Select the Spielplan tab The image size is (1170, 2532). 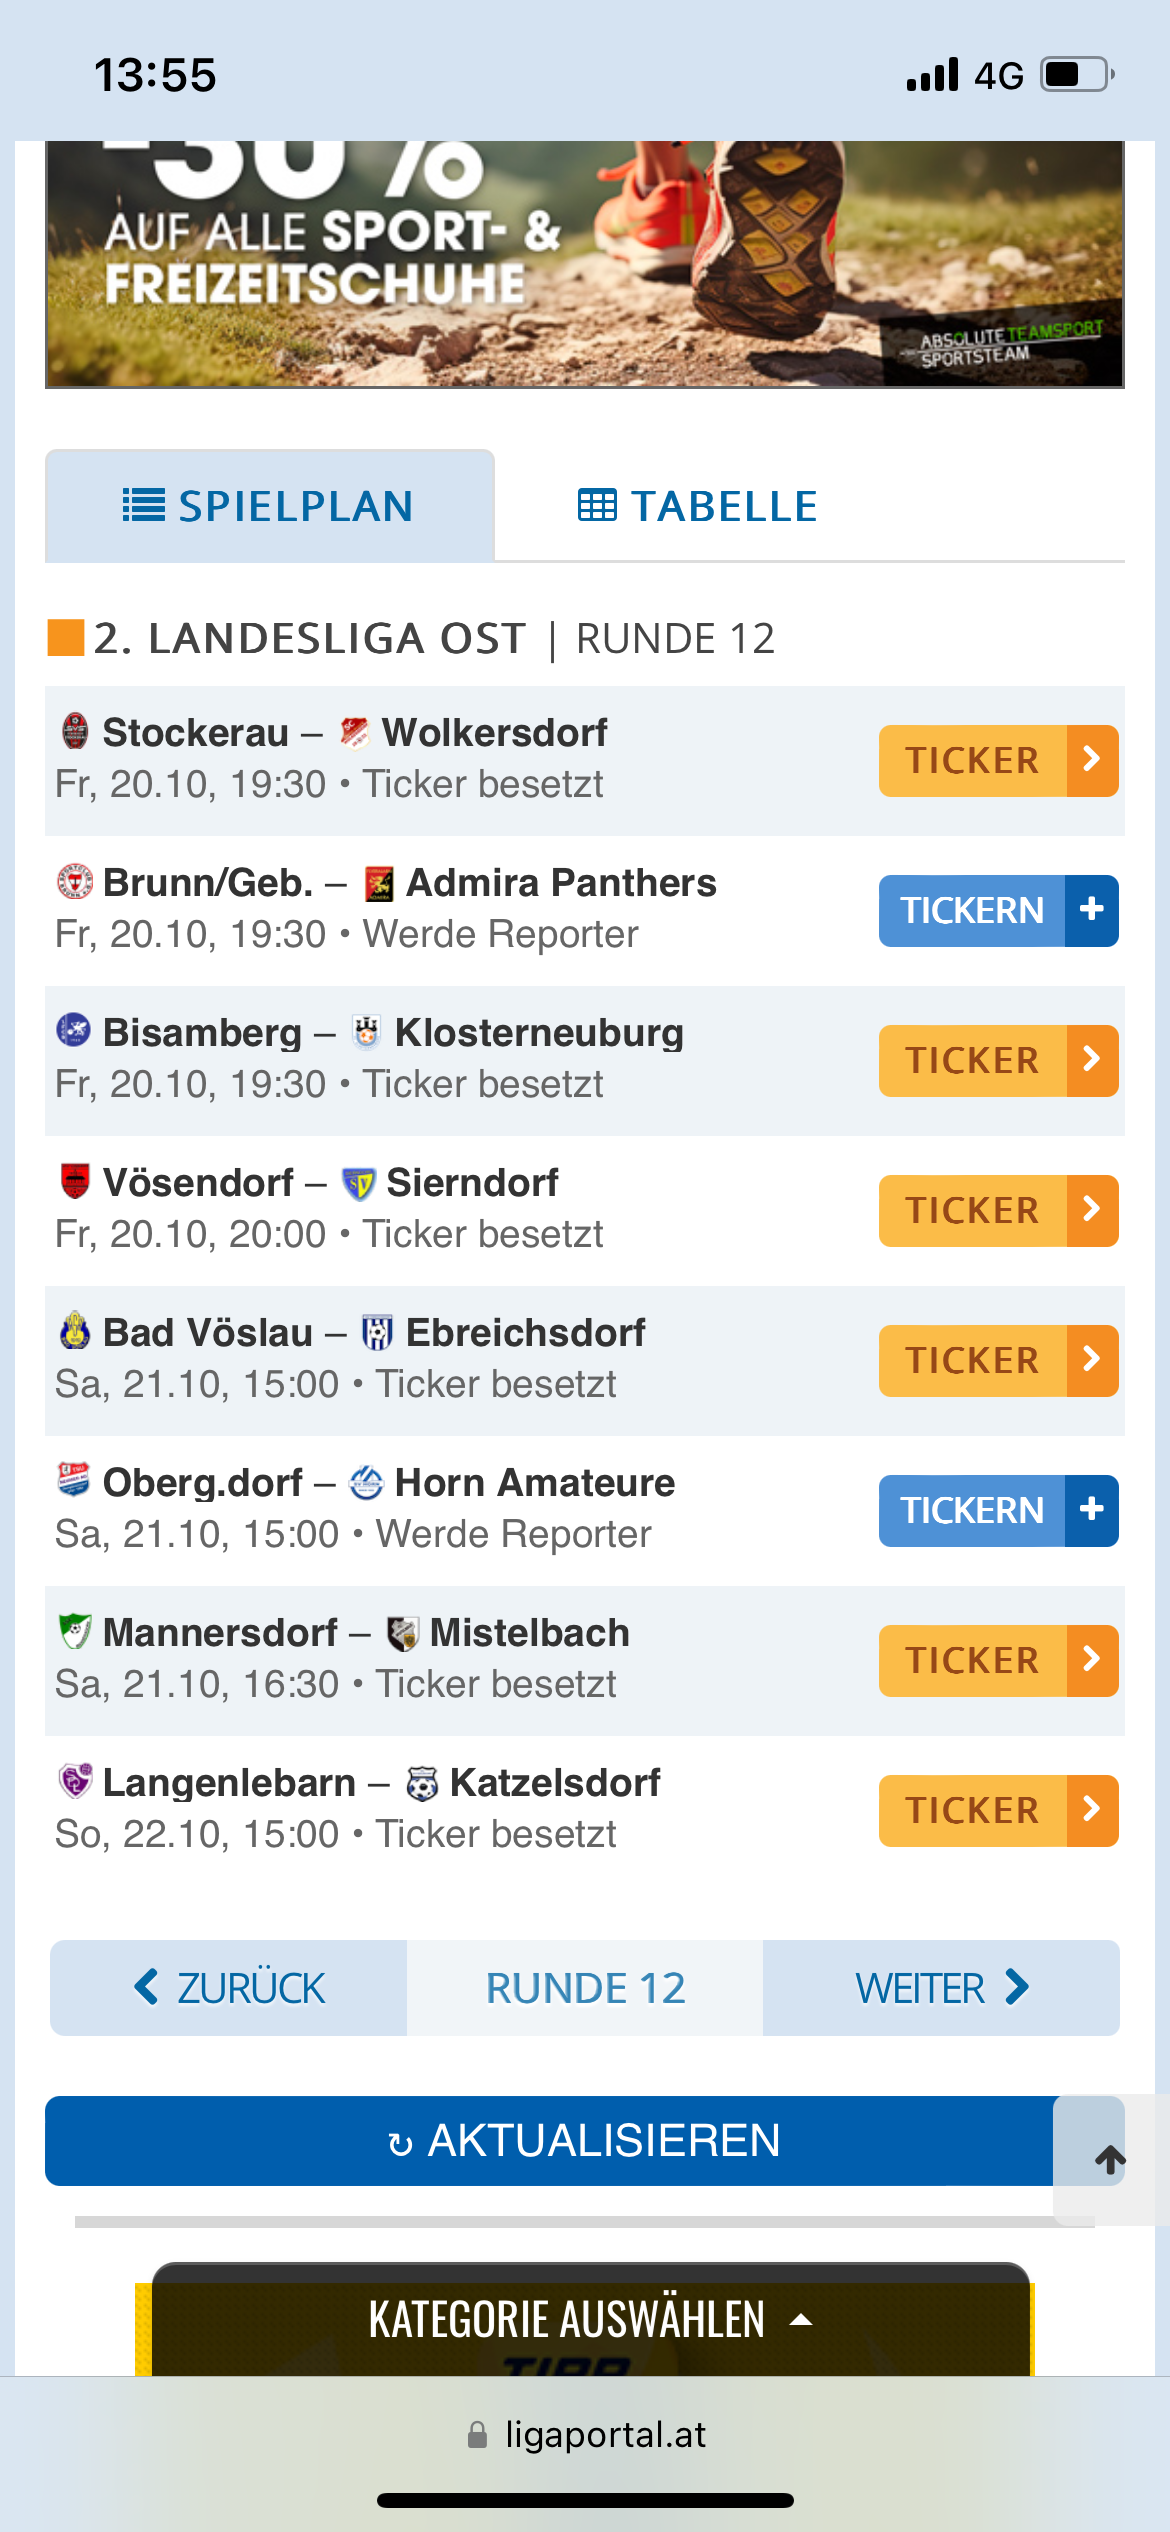270,506
